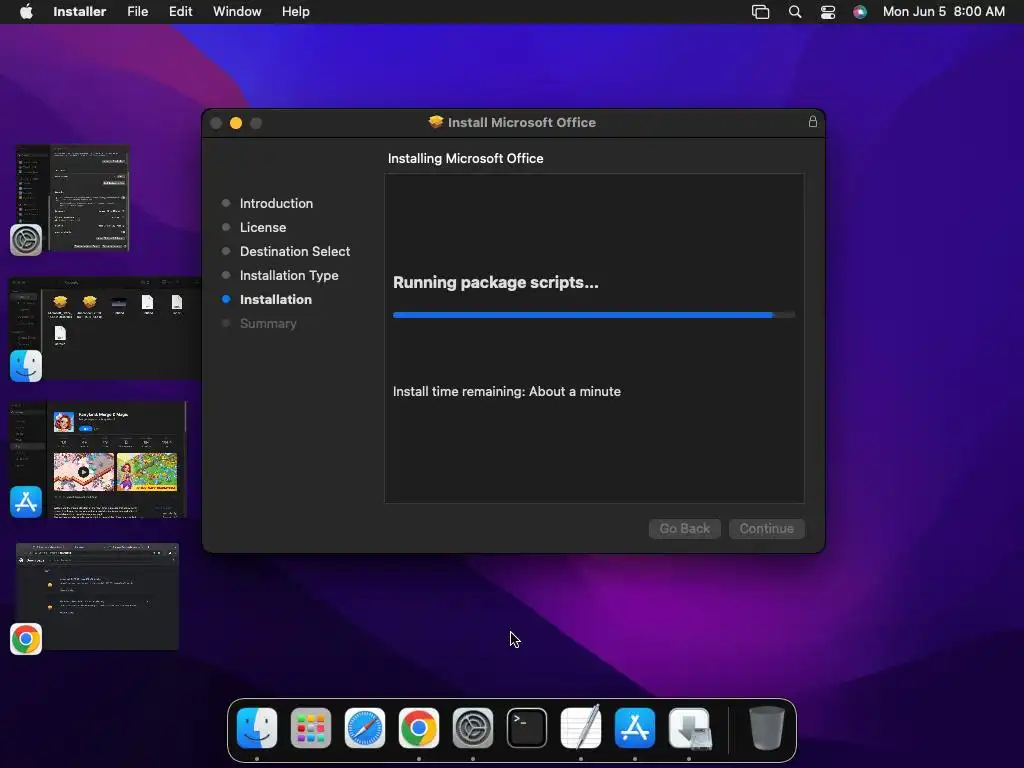Open Spotlight search in the menu bar
The width and height of the screenshot is (1024, 768).
point(795,12)
